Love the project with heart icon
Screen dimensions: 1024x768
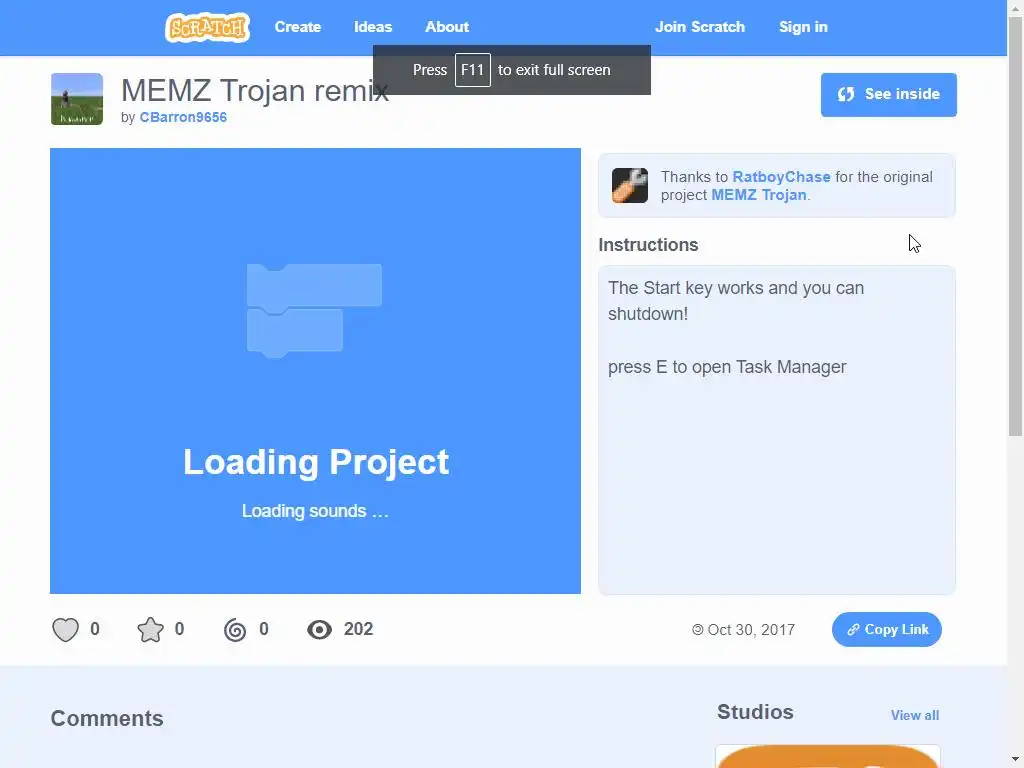coord(65,630)
